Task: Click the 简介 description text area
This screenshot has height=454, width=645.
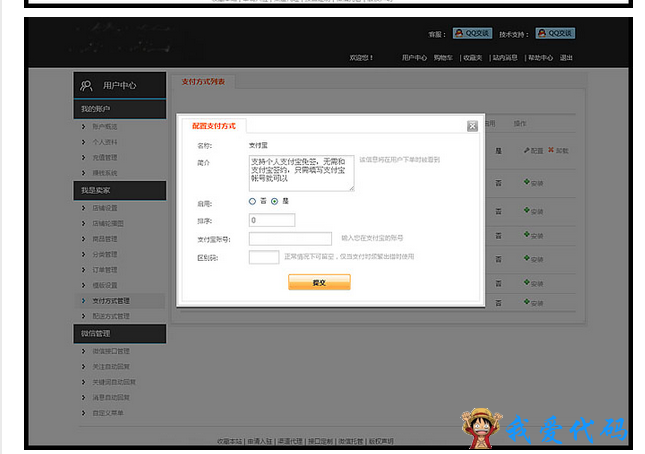Action: tap(302, 173)
